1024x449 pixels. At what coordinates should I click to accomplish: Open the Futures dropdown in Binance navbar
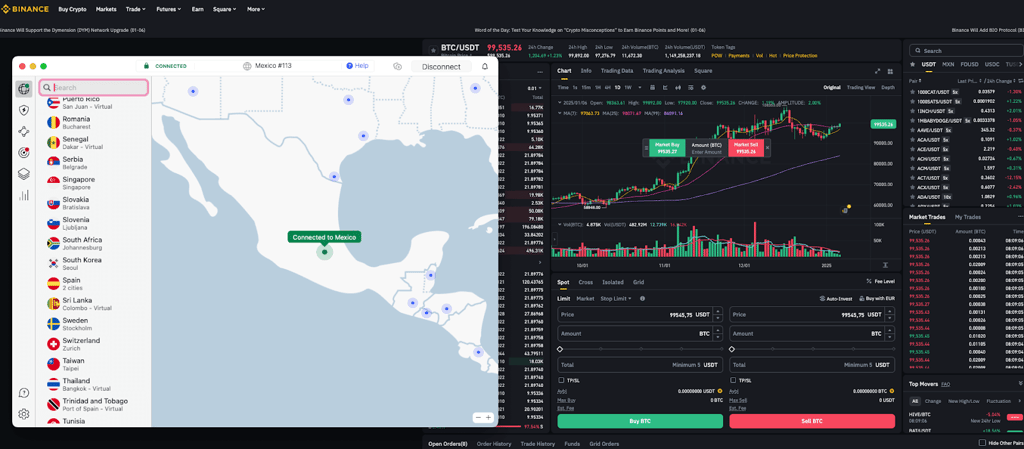click(x=170, y=9)
